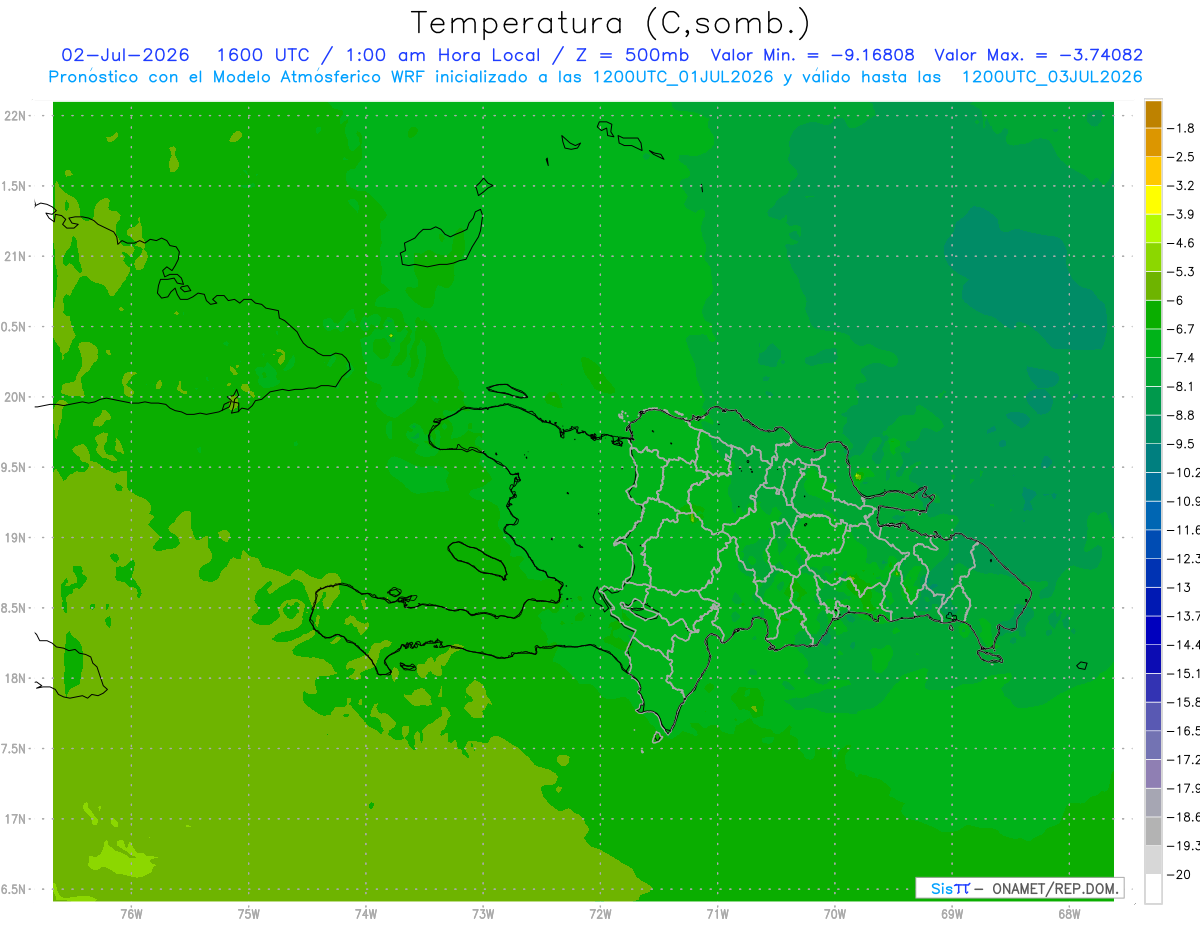The width and height of the screenshot is (1200, 927).
Task: Click the '19N' latitude label
Action: click(14, 538)
